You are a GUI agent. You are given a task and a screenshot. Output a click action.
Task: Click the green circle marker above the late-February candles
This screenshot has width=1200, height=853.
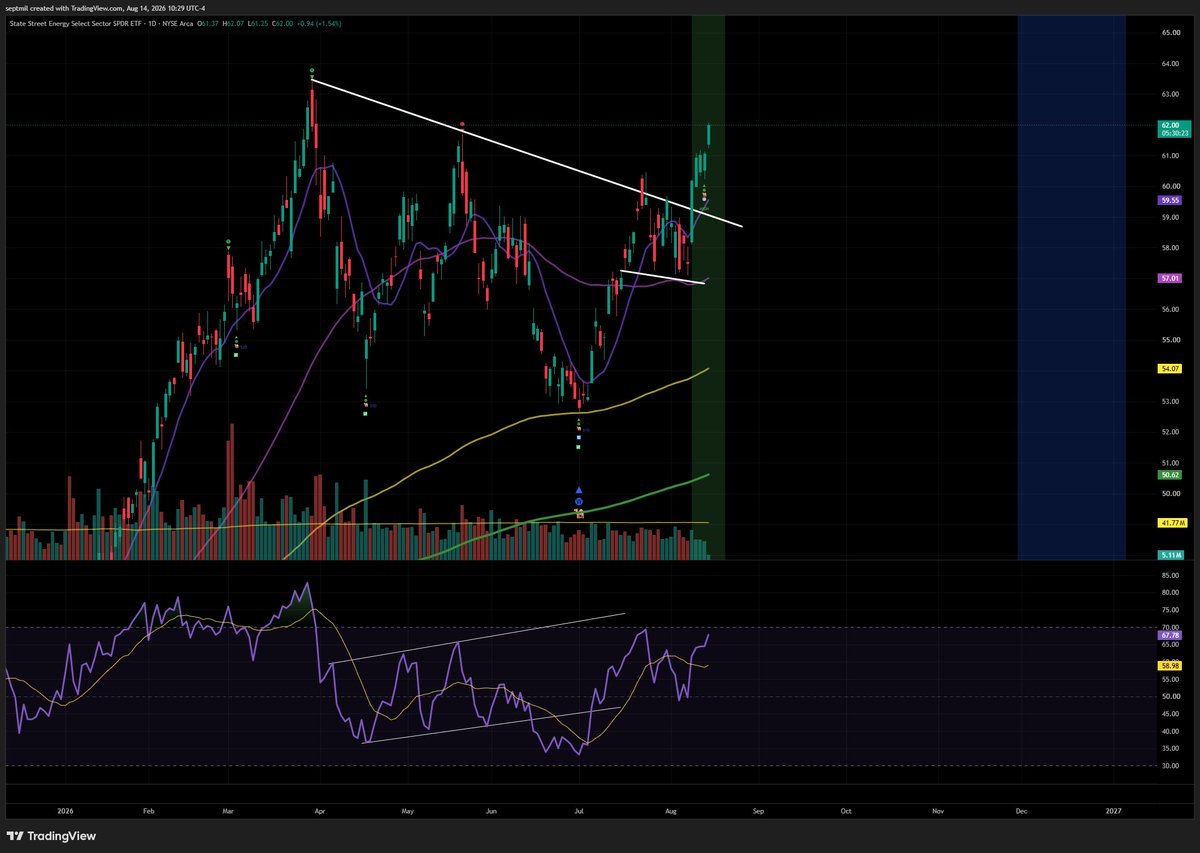click(x=229, y=242)
